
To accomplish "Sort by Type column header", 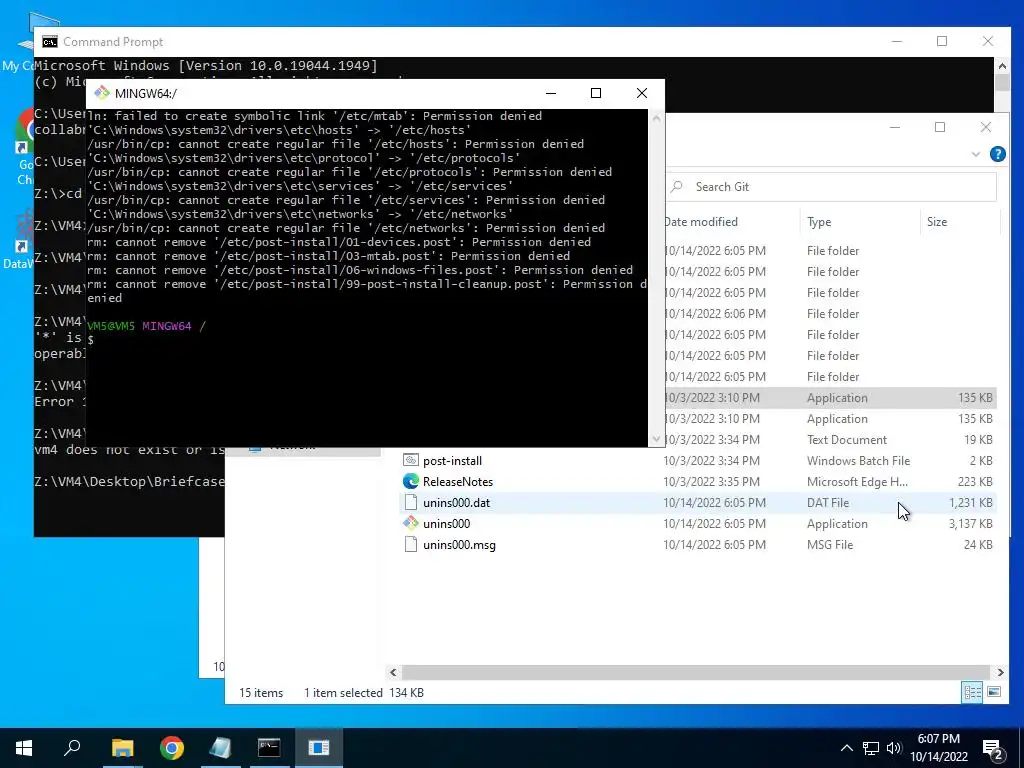I will (819, 222).
